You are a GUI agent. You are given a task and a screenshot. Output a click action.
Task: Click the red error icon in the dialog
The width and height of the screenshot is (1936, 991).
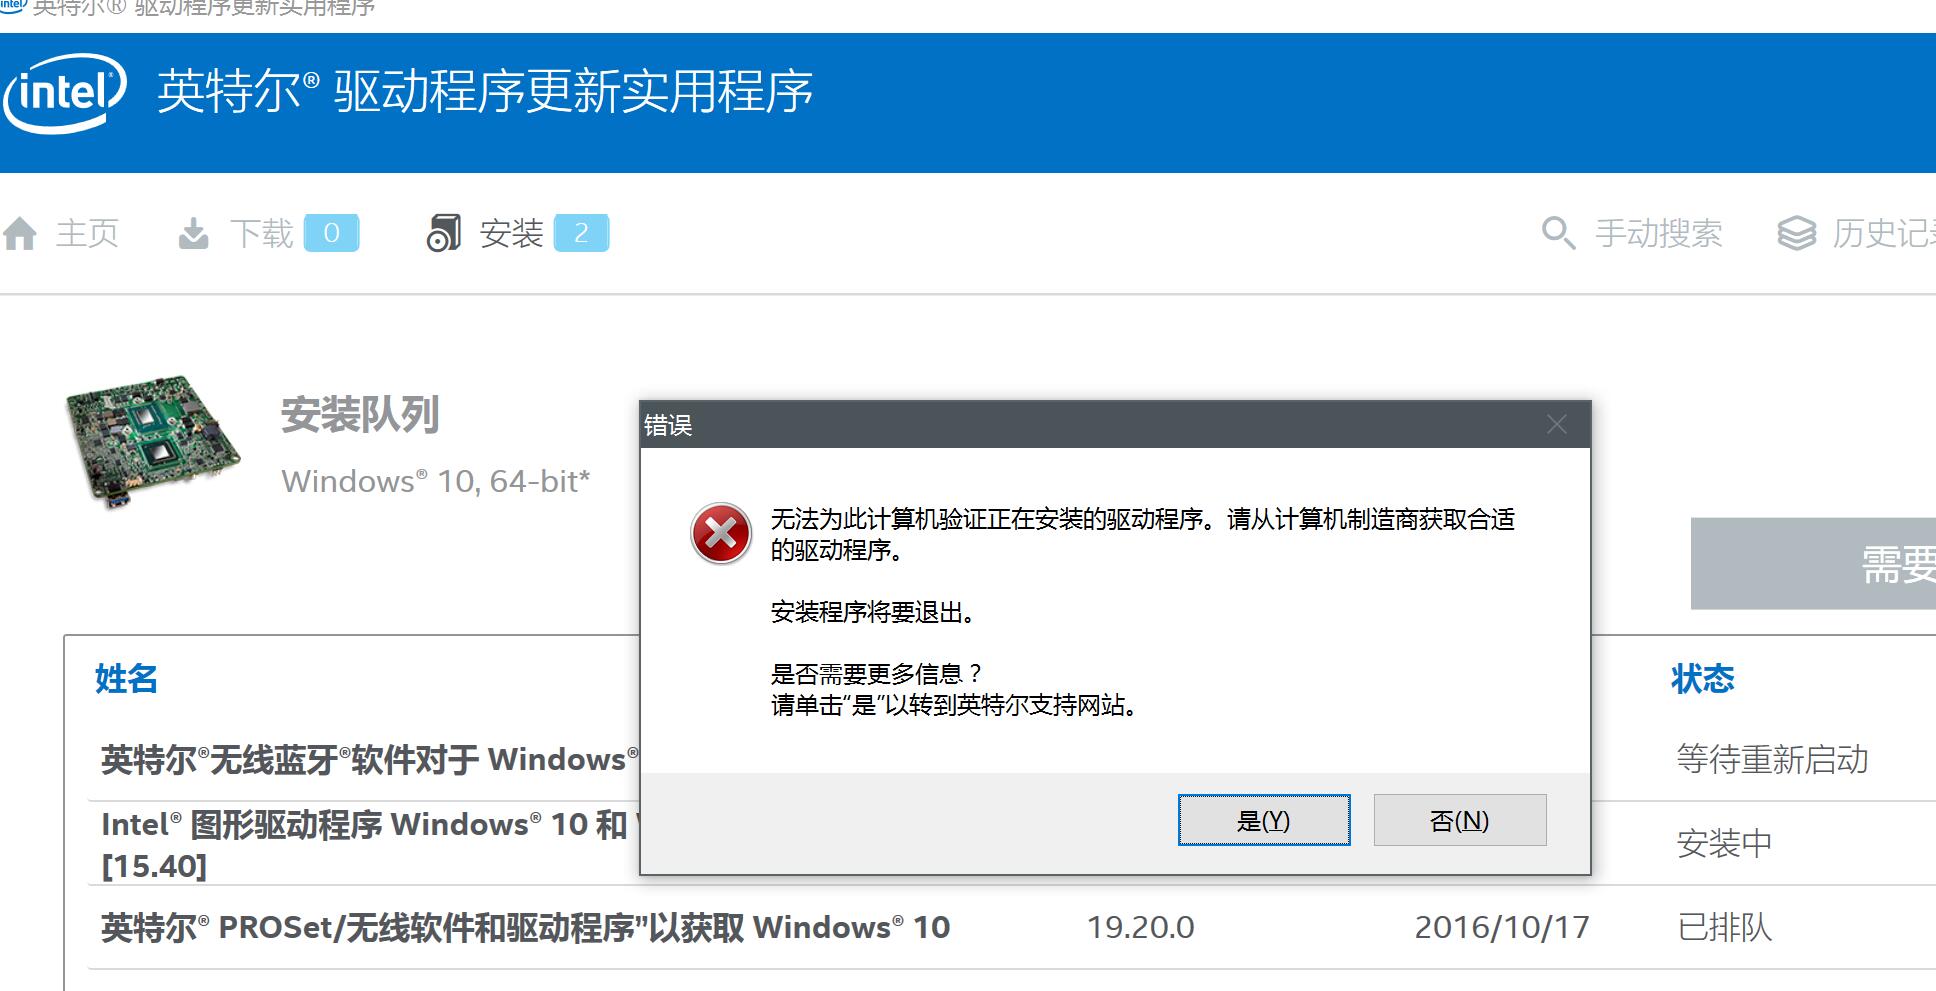[x=721, y=534]
